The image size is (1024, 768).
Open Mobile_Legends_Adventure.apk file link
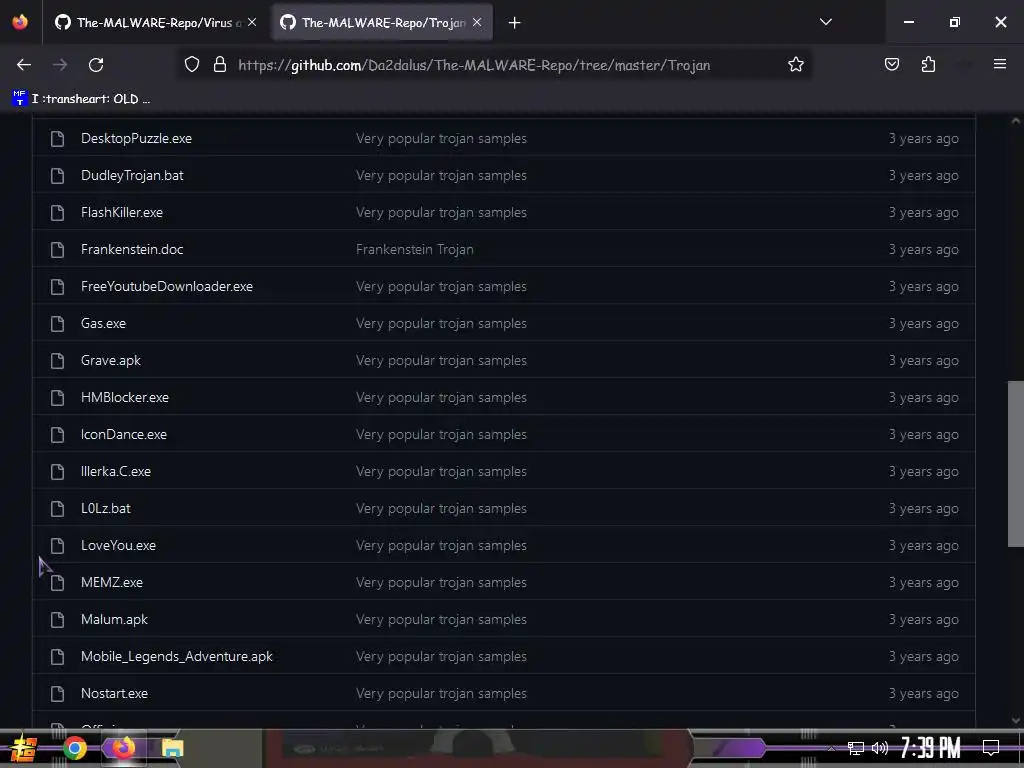[176, 656]
